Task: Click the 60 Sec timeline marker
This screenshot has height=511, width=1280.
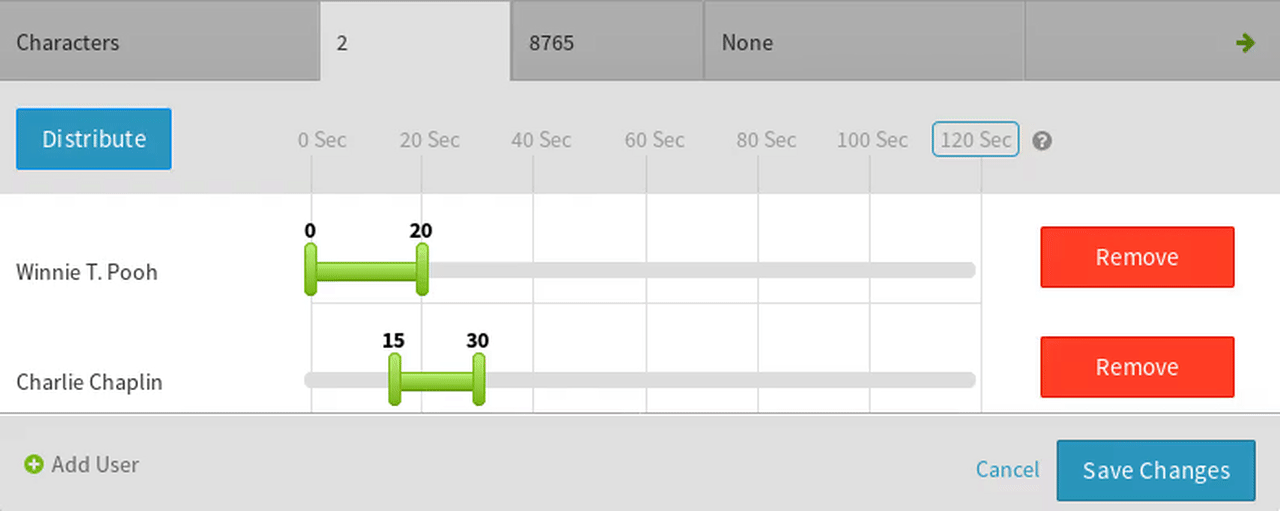Action: pyautogui.click(x=654, y=140)
